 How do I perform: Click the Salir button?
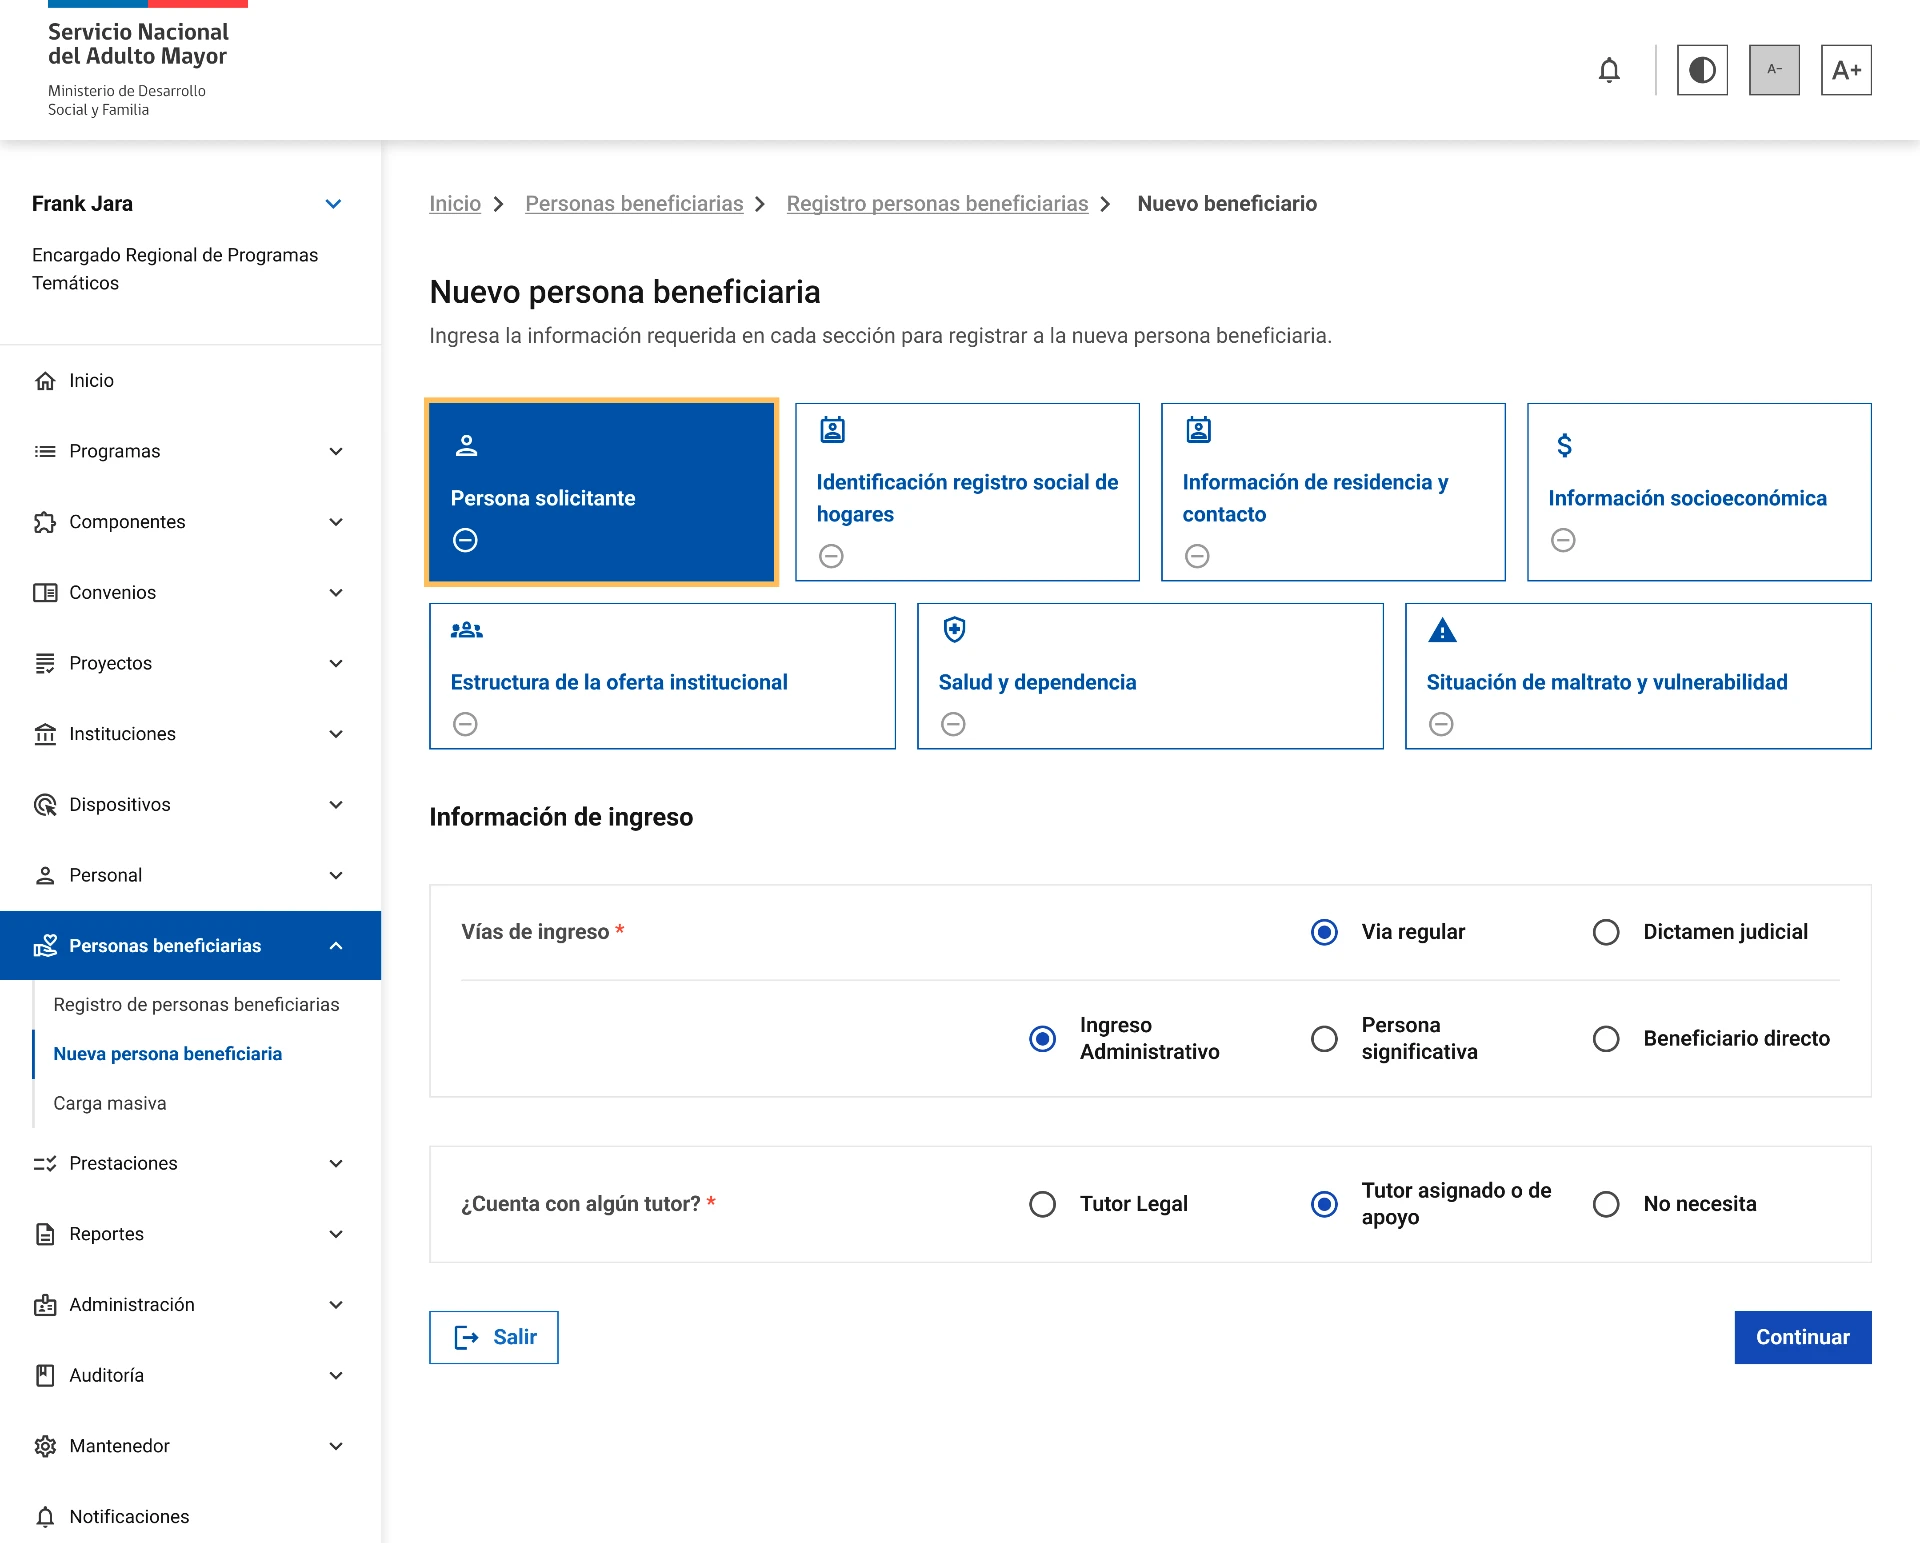(494, 1337)
